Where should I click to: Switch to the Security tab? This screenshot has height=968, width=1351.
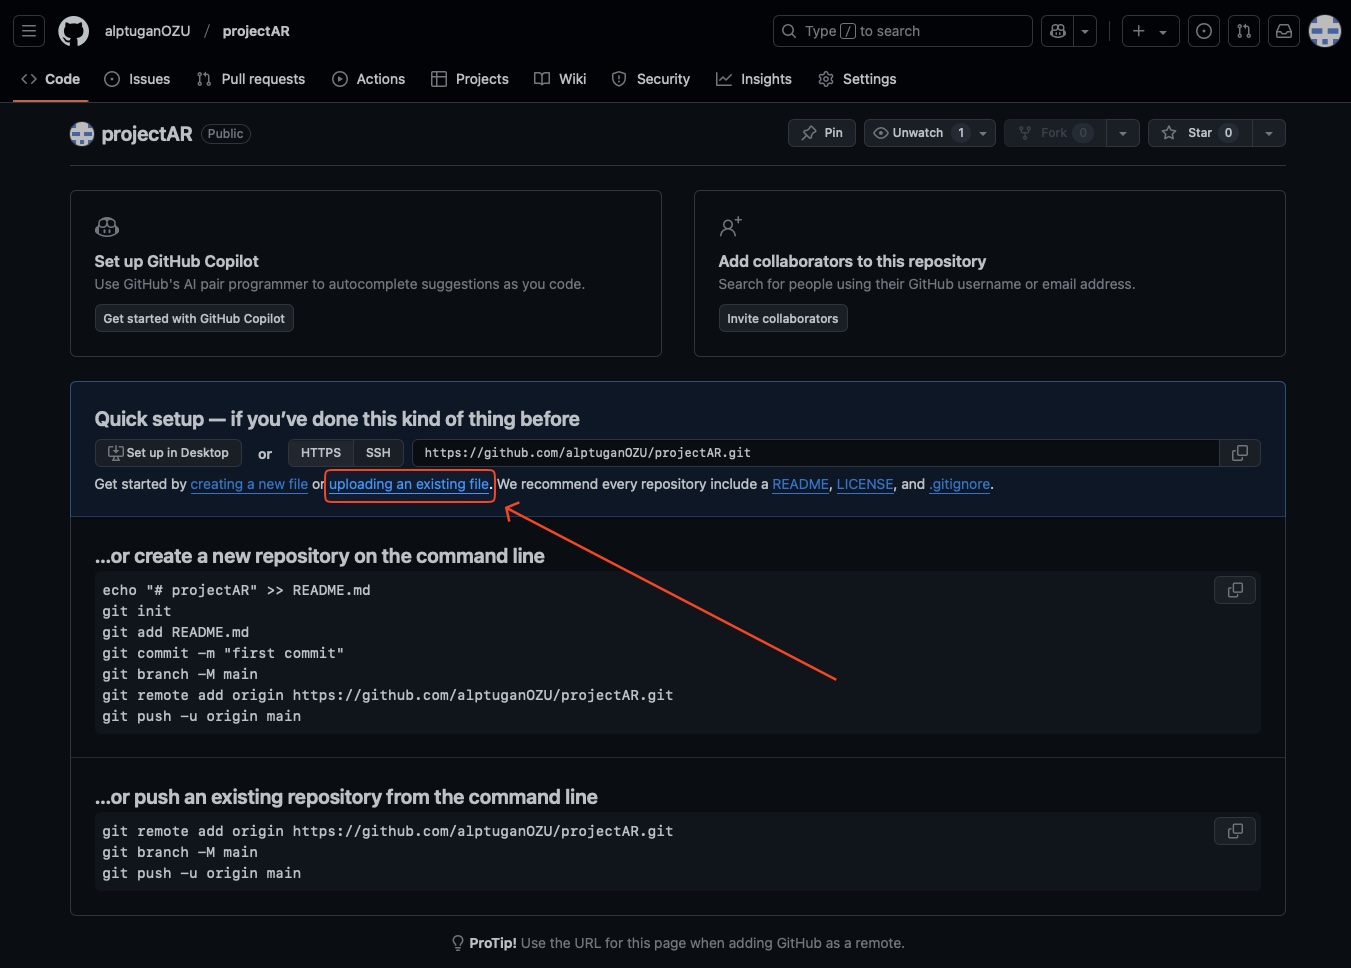[x=651, y=79]
